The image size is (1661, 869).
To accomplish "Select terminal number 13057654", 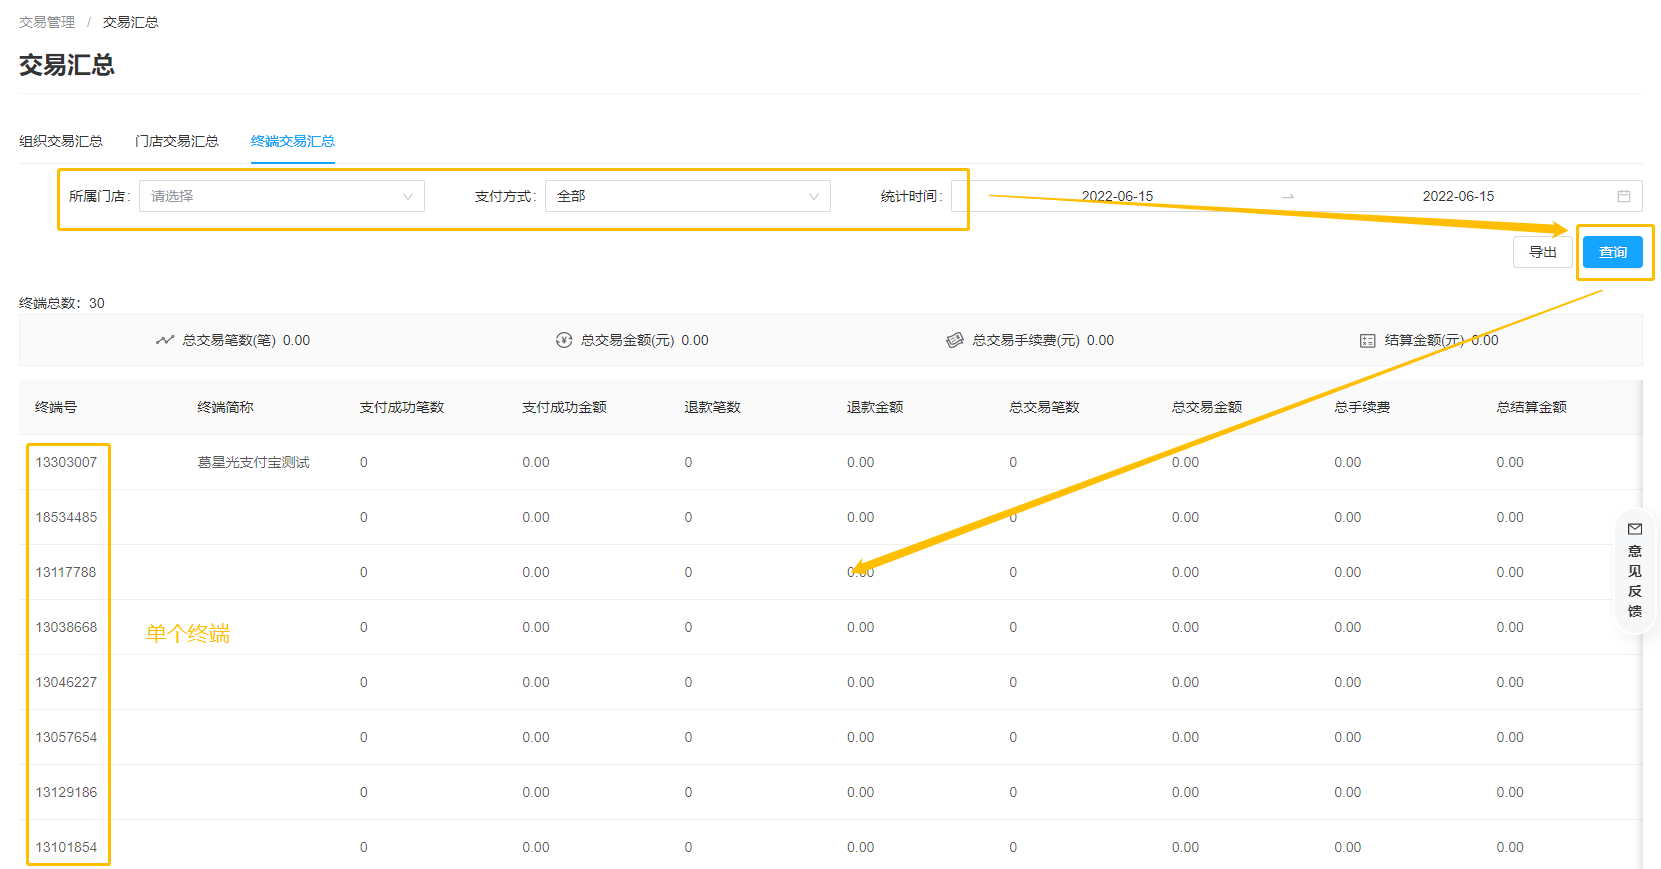I will coord(66,737).
